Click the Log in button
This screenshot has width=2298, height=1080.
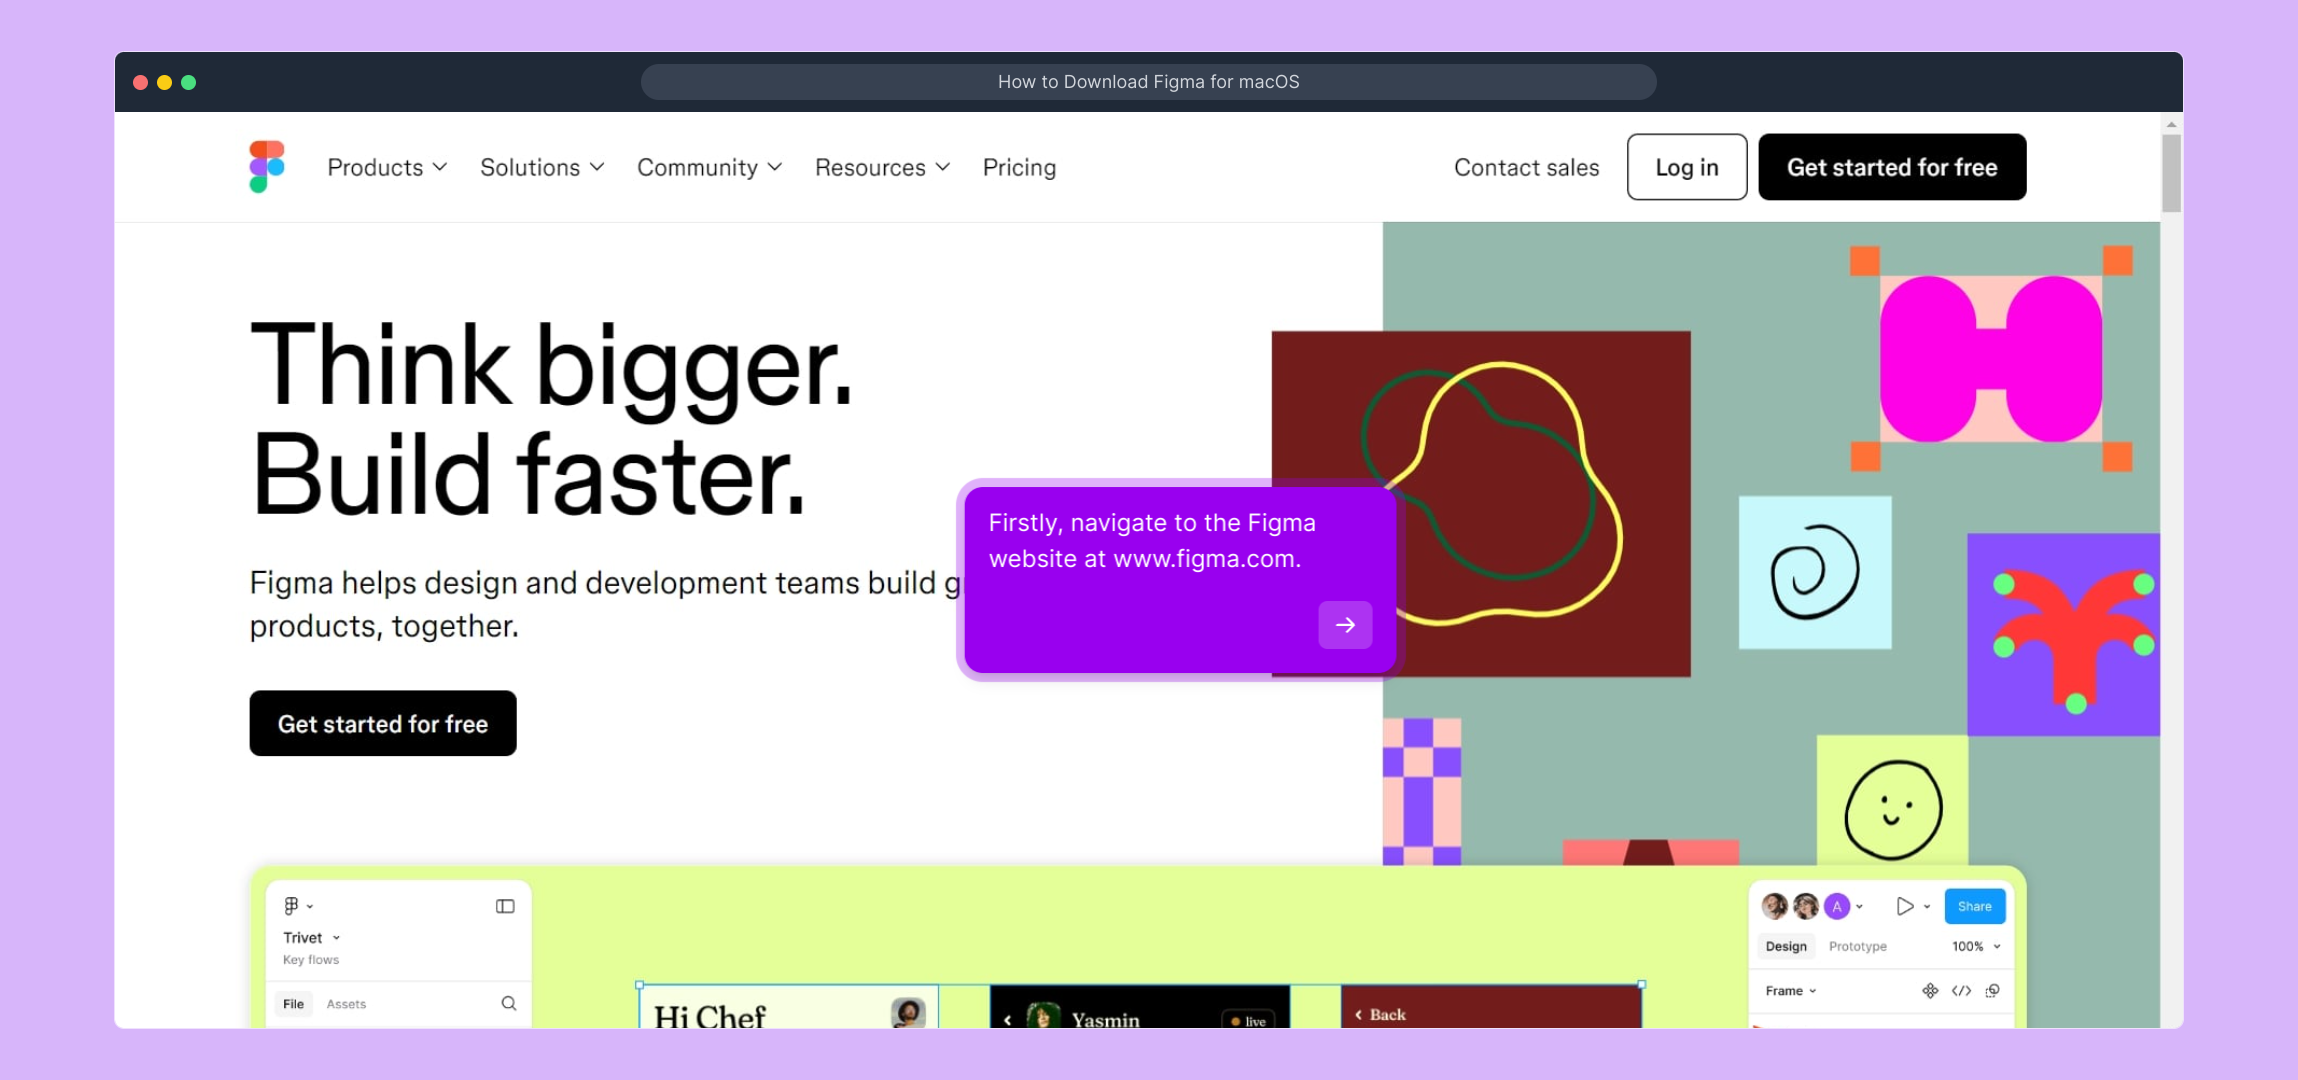1686,167
